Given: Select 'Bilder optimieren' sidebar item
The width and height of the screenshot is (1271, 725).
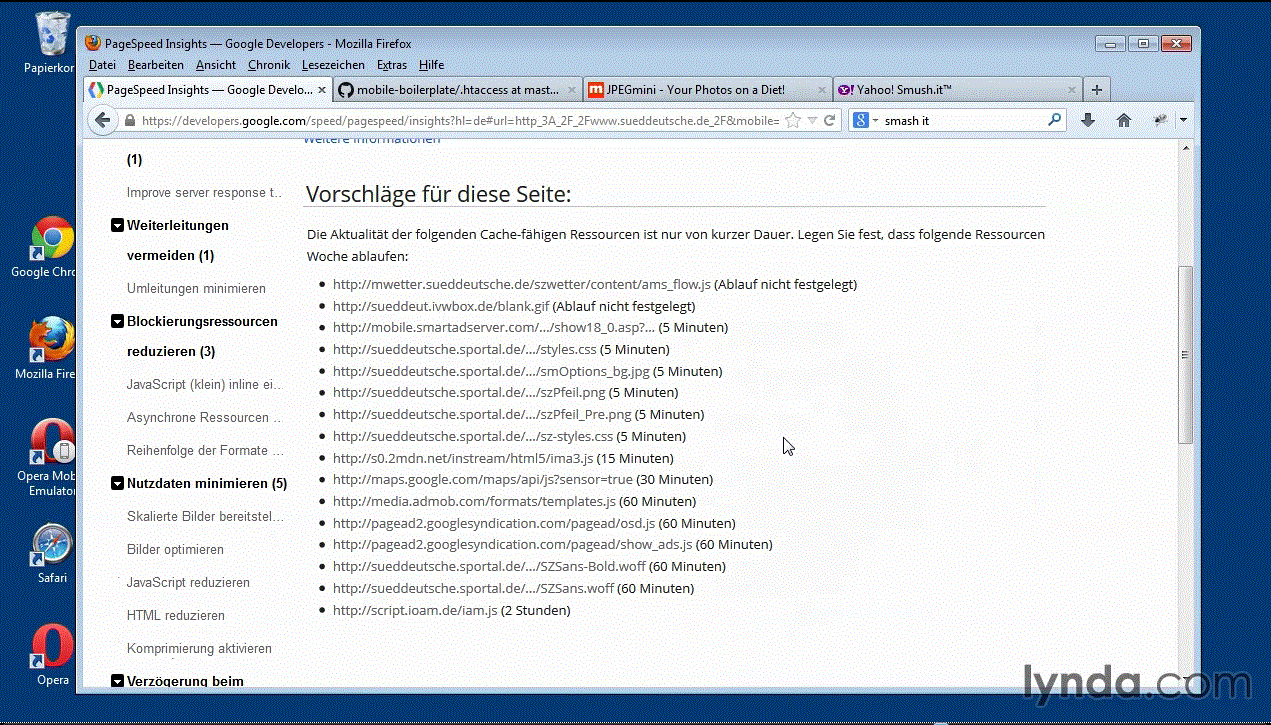Looking at the screenshot, I should [x=175, y=549].
